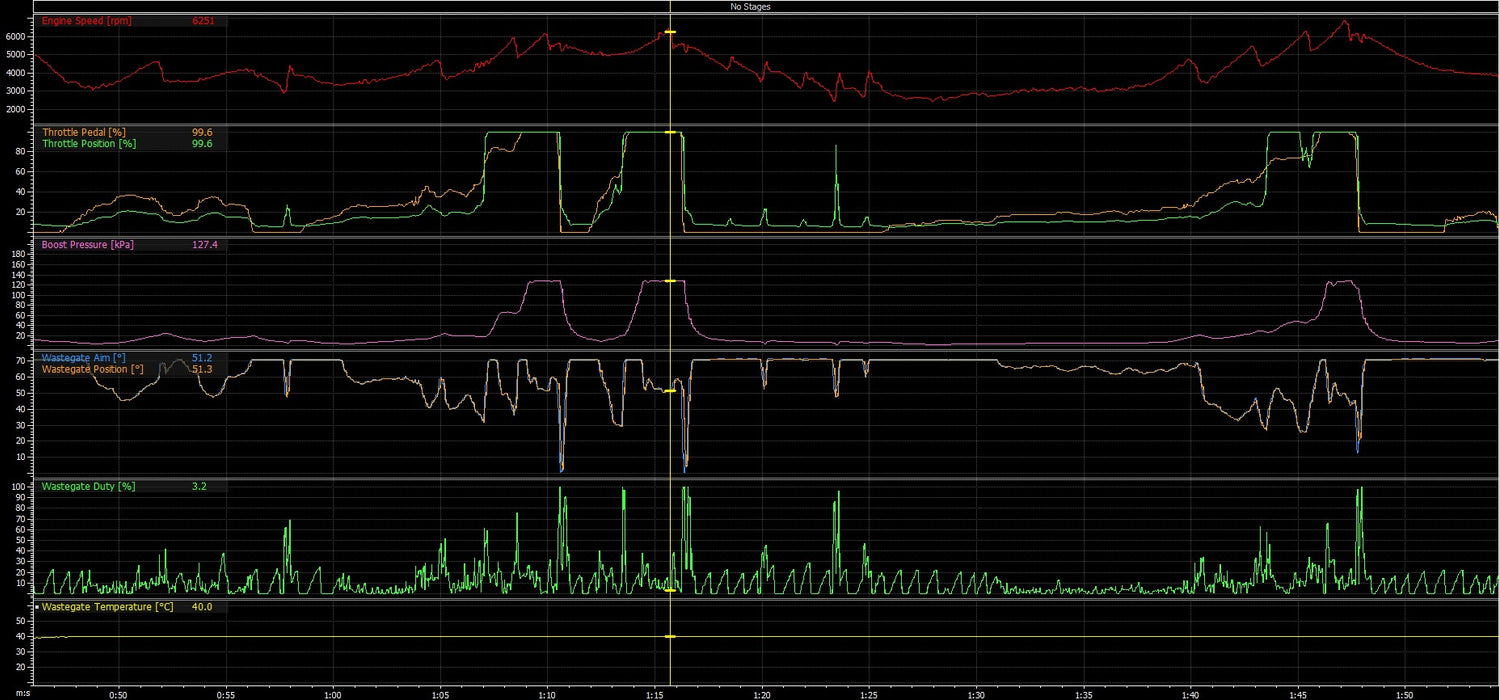1499x700 pixels.
Task: Click the cursor marker on Wastegate Temperature trace
Action: [x=669, y=636]
